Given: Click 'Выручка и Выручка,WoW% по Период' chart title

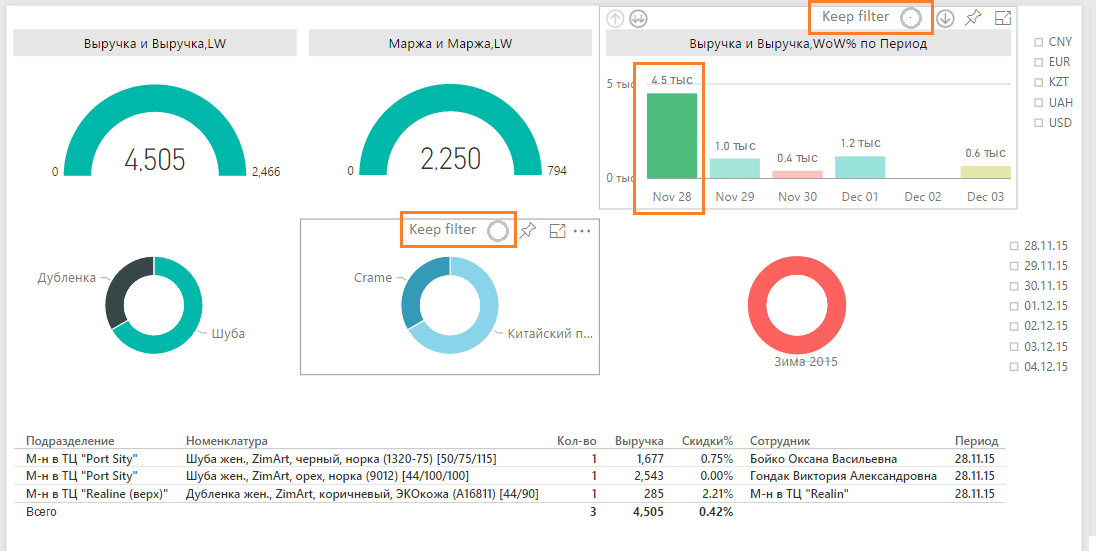Looking at the screenshot, I should point(808,43).
